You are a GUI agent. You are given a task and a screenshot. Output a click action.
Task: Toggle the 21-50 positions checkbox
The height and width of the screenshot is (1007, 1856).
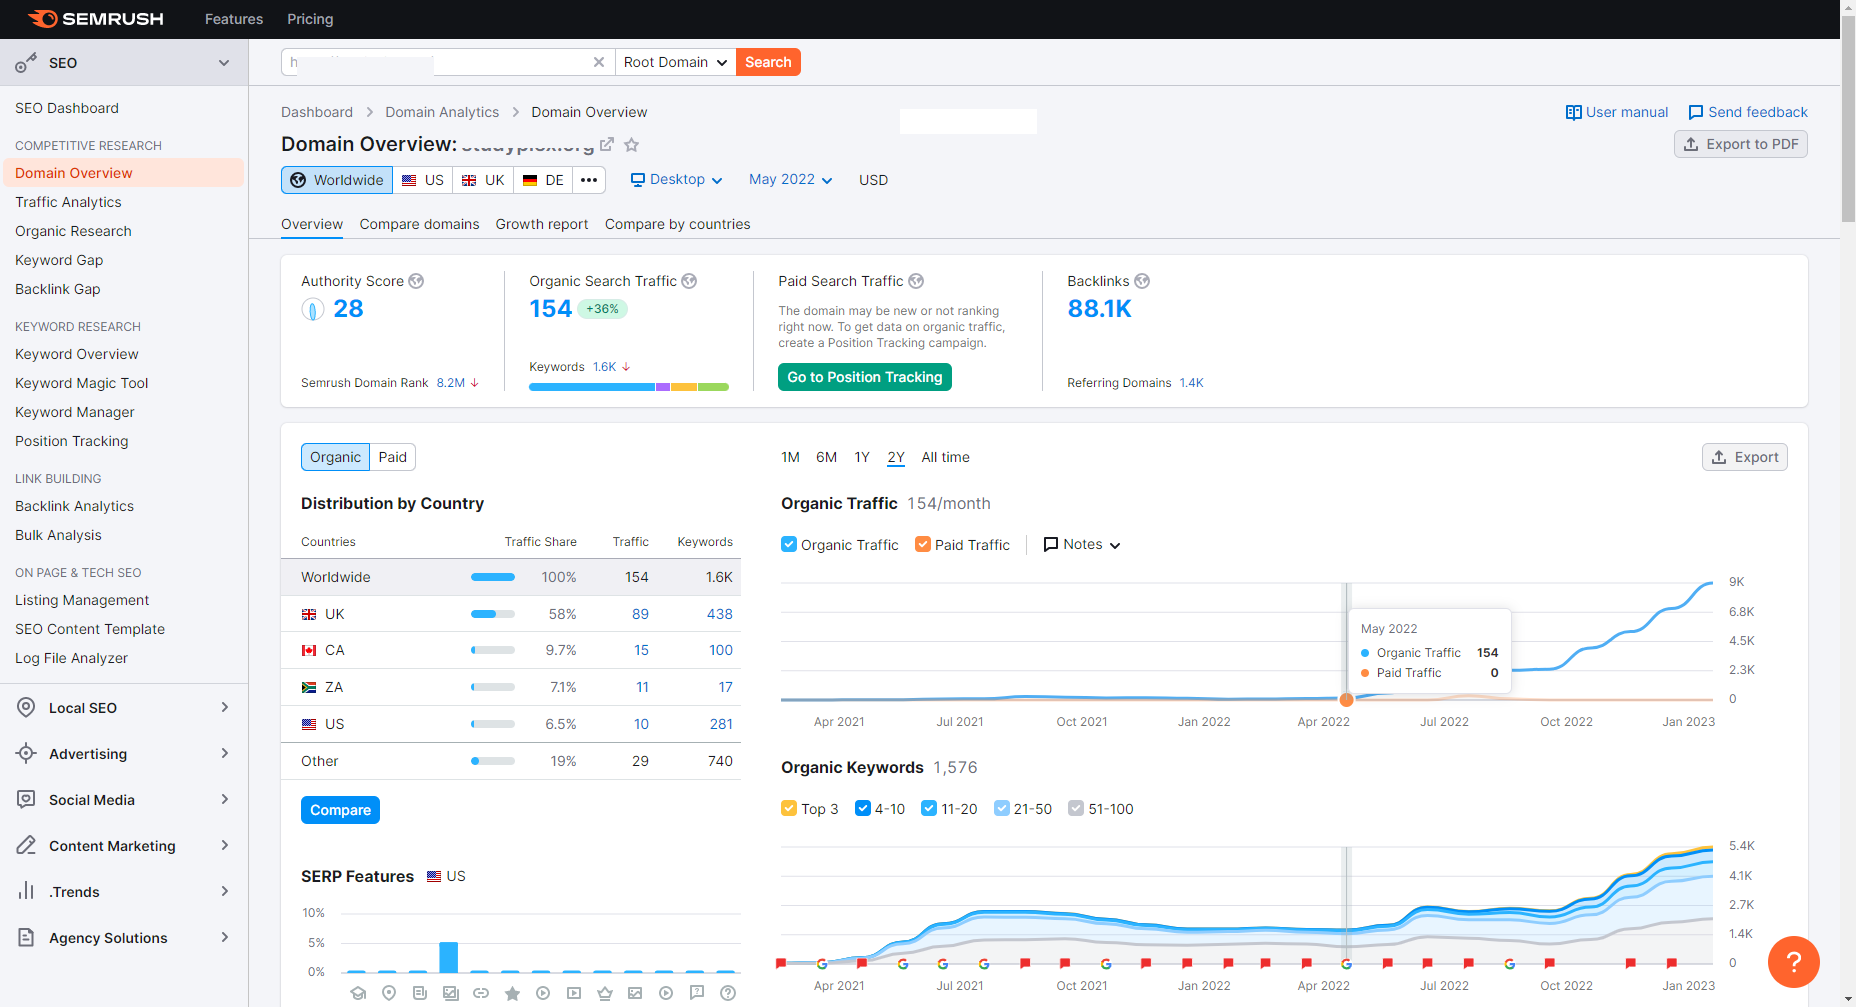point(1002,808)
